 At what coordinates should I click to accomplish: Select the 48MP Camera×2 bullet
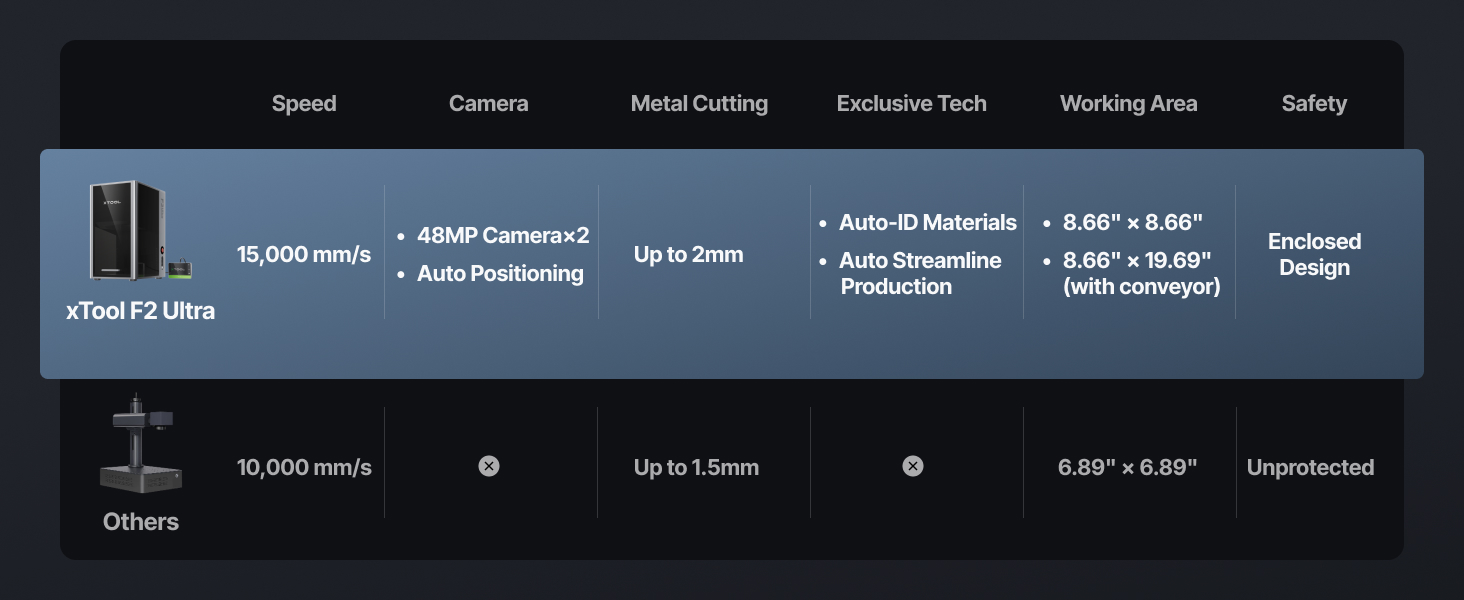click(503, 236)
